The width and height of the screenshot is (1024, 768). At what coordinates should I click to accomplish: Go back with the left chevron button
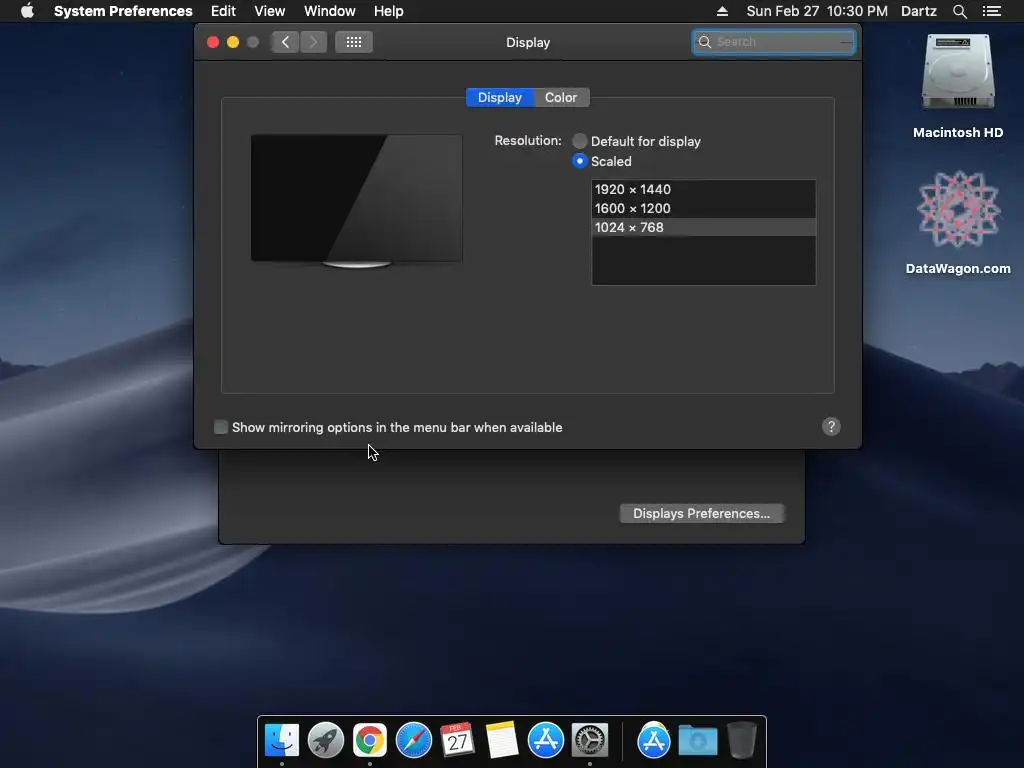coord(285,42)
